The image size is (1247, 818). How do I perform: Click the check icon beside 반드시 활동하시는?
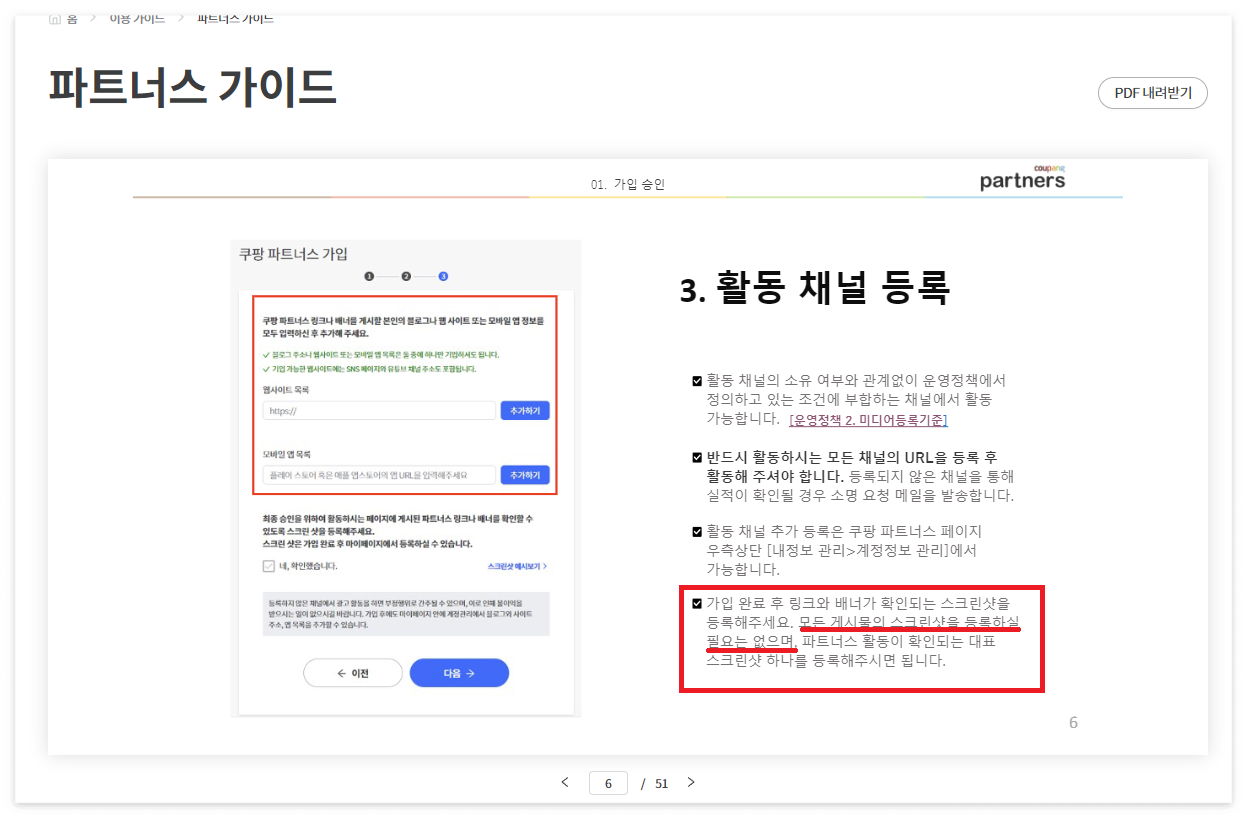[697, 457]
